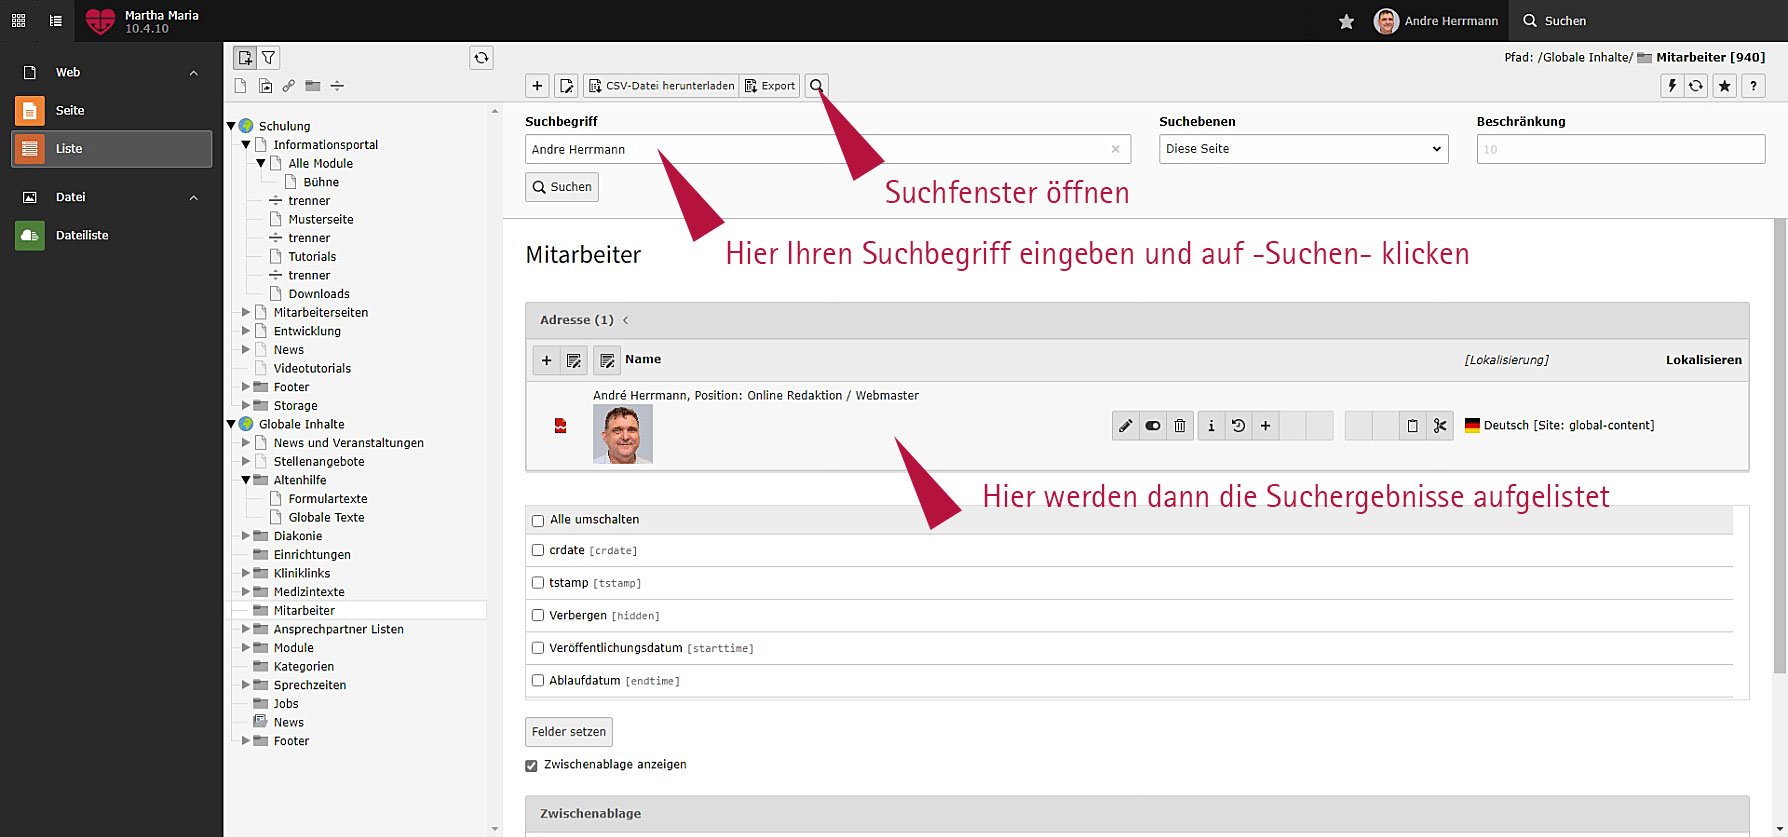
Task: Copy André Herrmann record to clipboard
Action: [1412, 426]
